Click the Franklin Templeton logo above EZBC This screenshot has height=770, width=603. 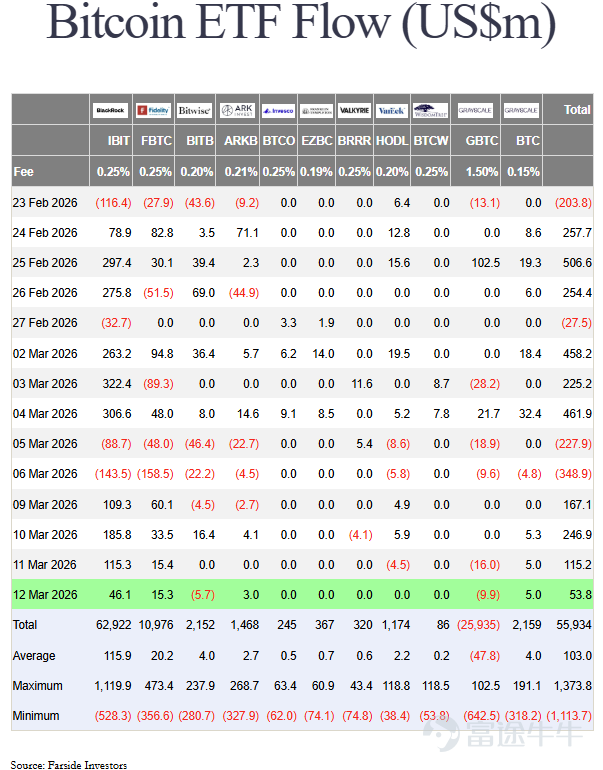click(x=316, y=110)
